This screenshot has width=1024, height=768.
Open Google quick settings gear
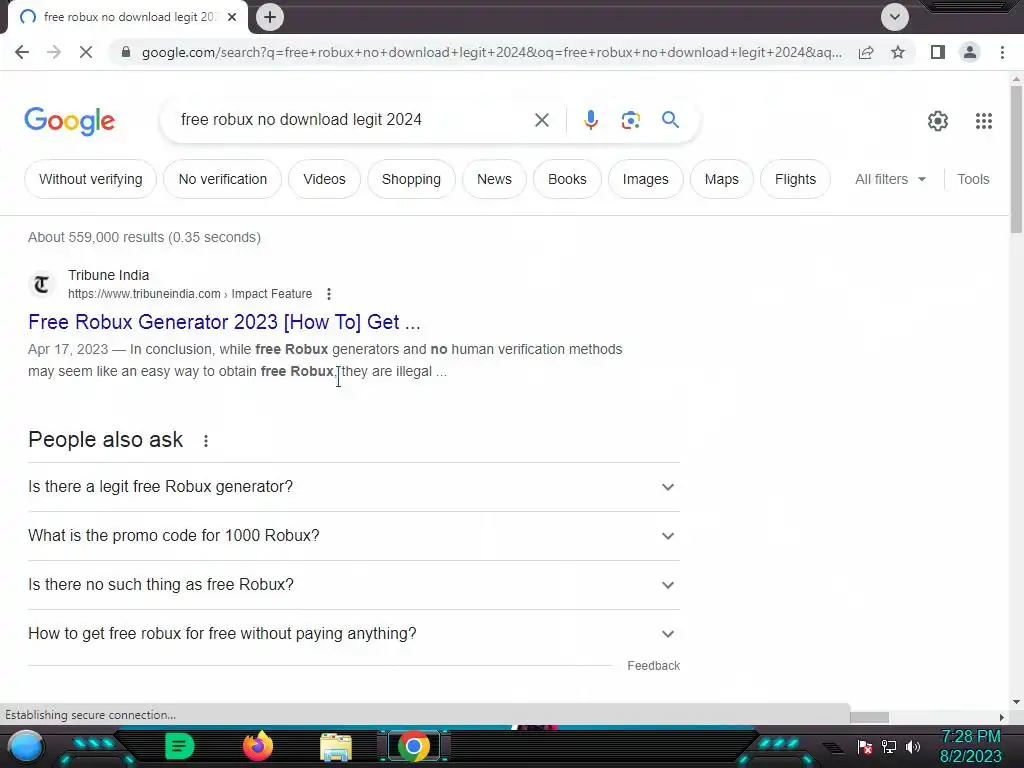(938, 121)
